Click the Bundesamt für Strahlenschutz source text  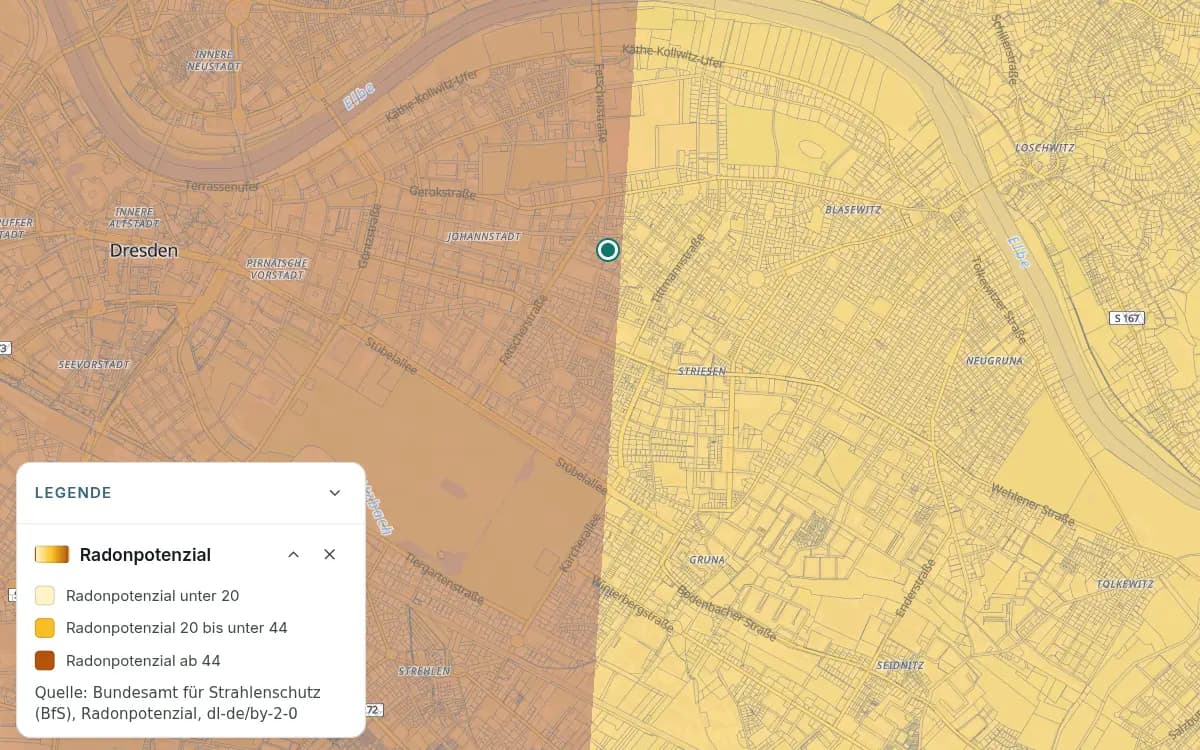(x=178, y=703)
